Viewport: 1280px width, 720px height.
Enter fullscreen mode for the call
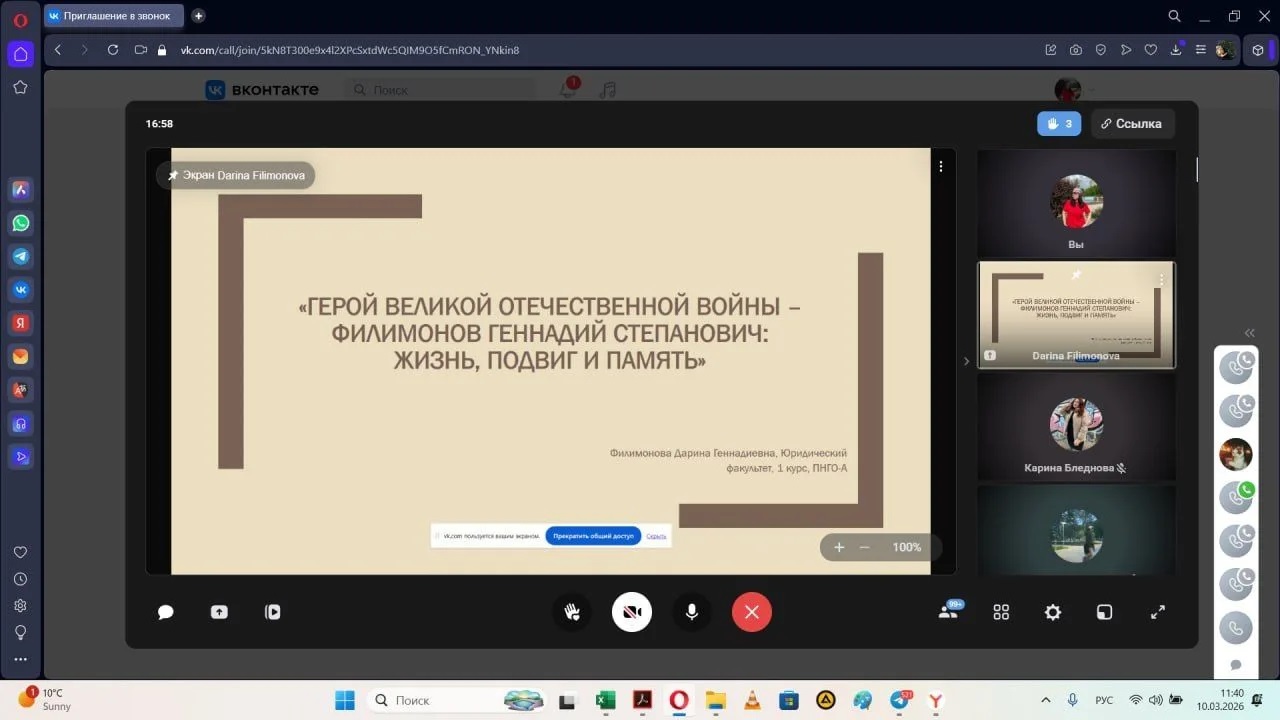coord(1158,612)
